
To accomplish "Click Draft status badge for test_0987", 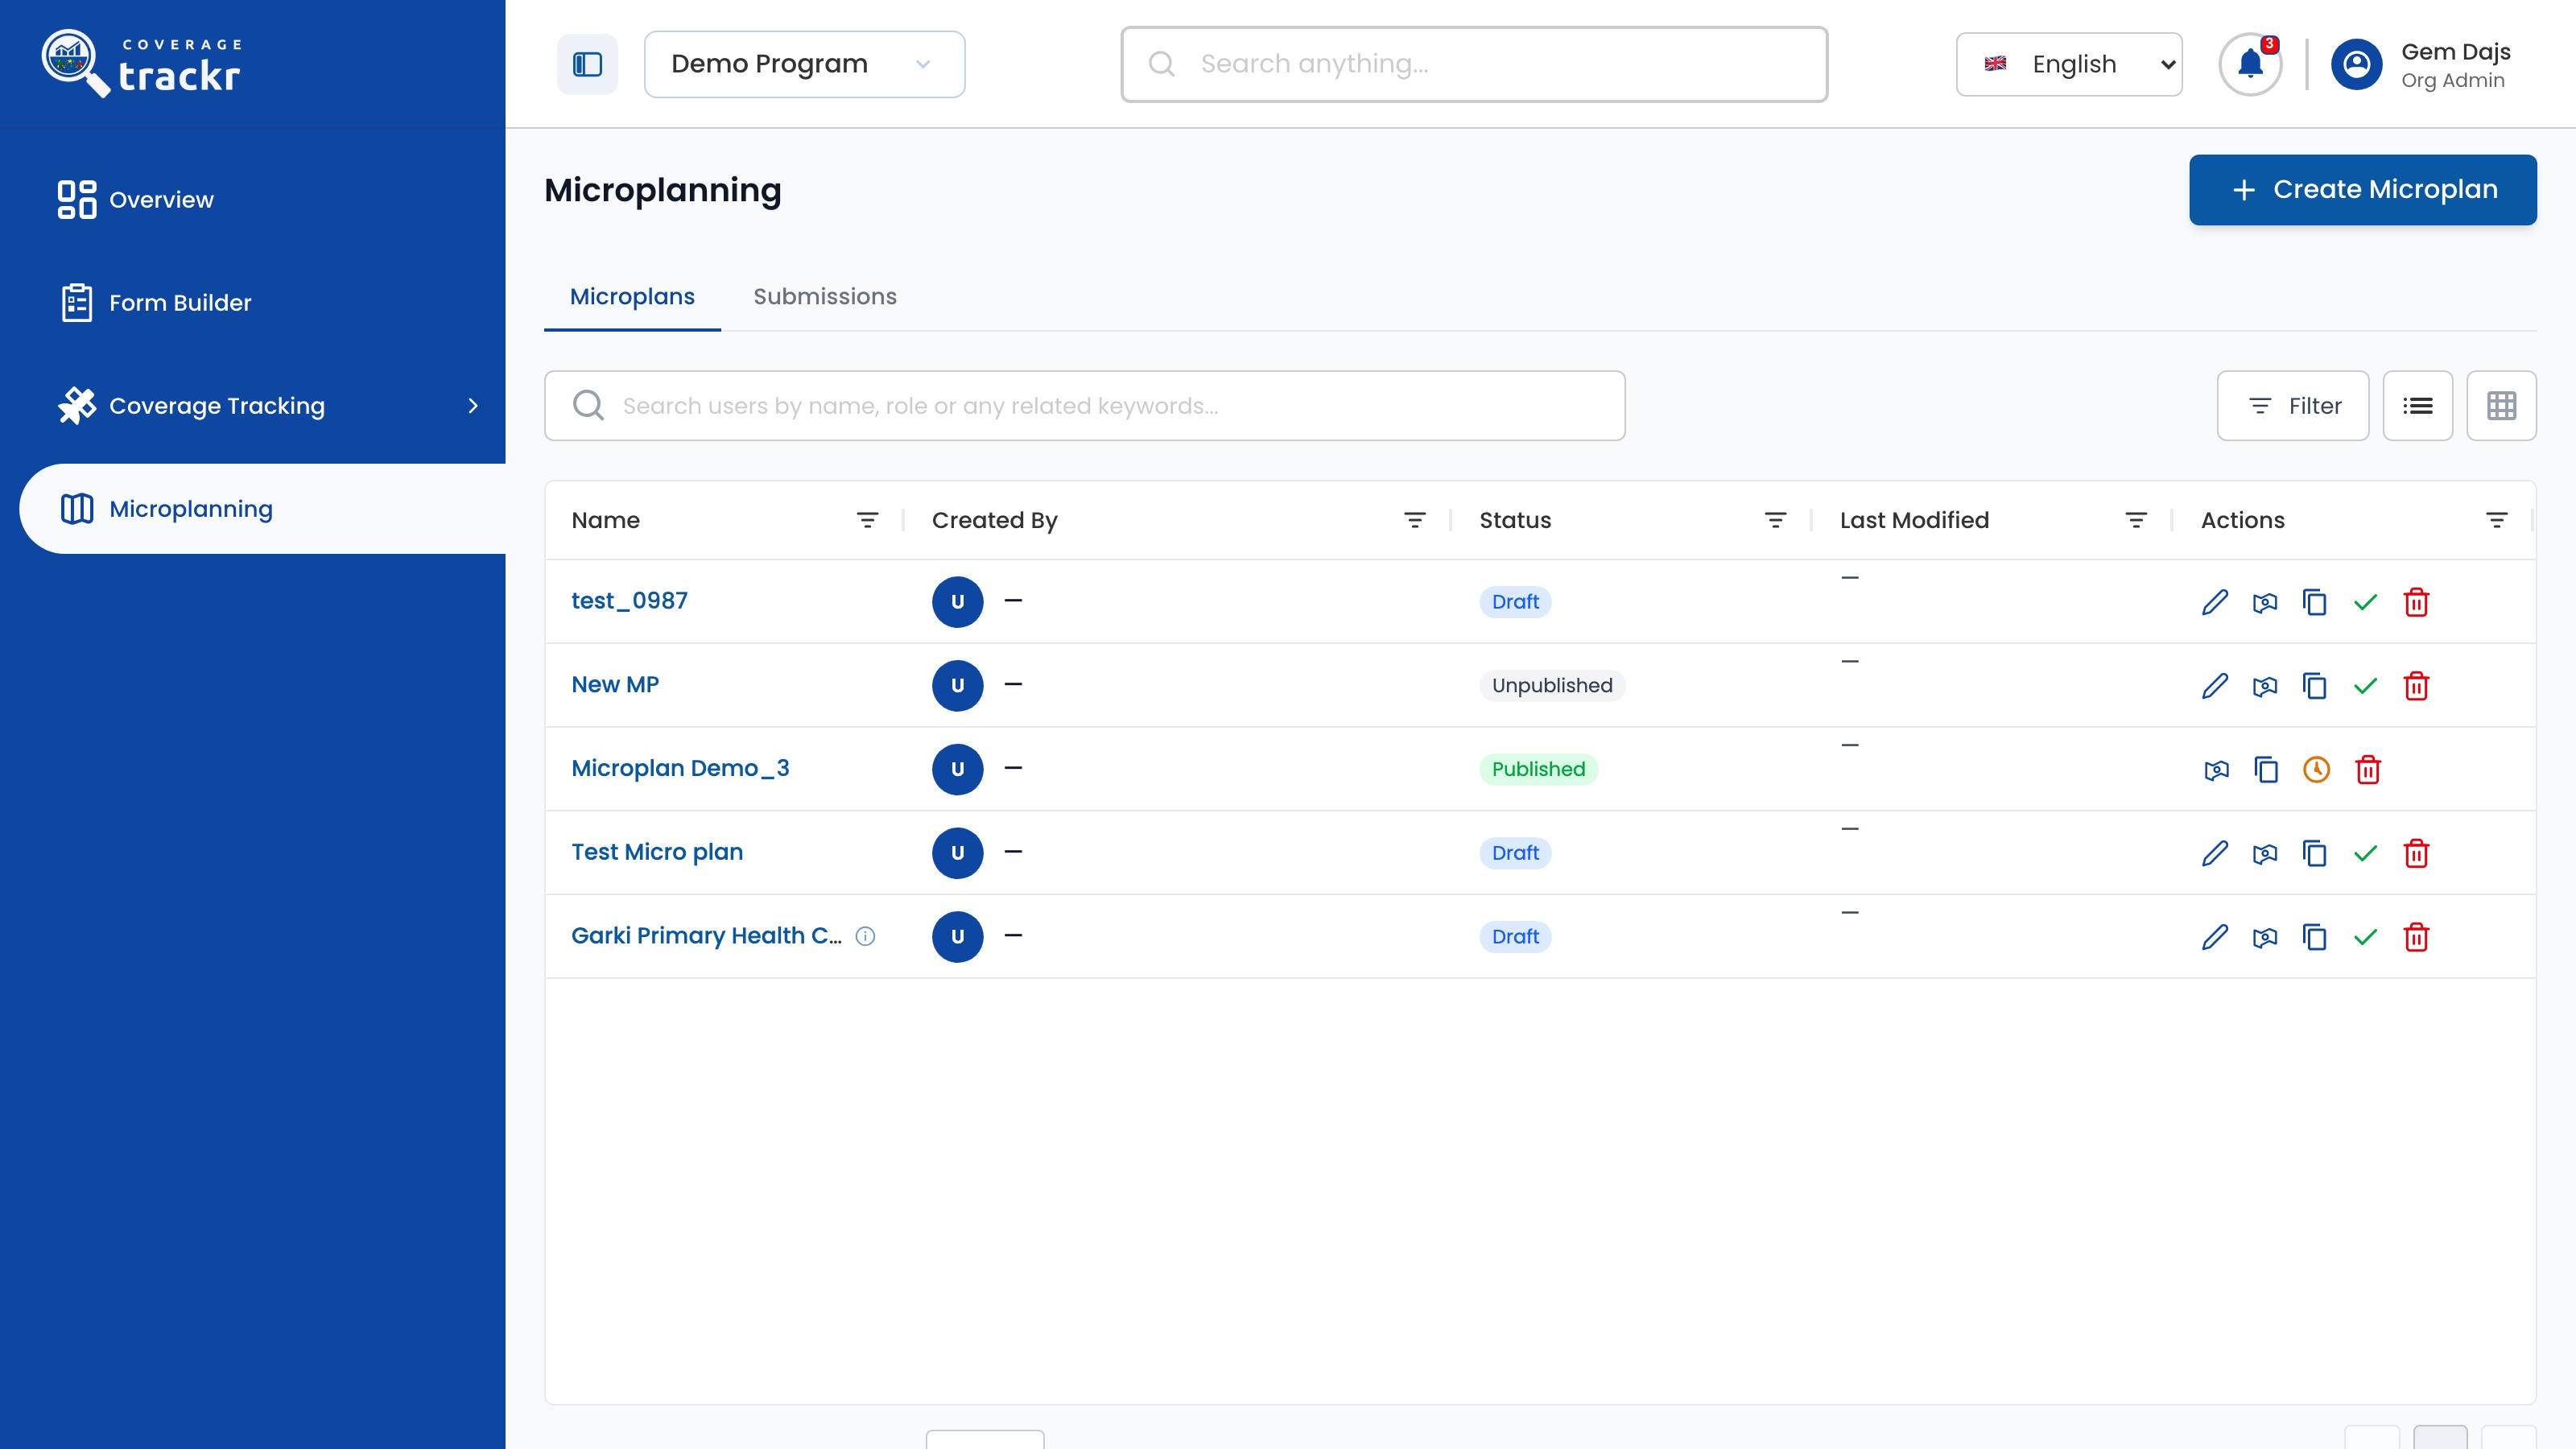I will click(1515, 602).
